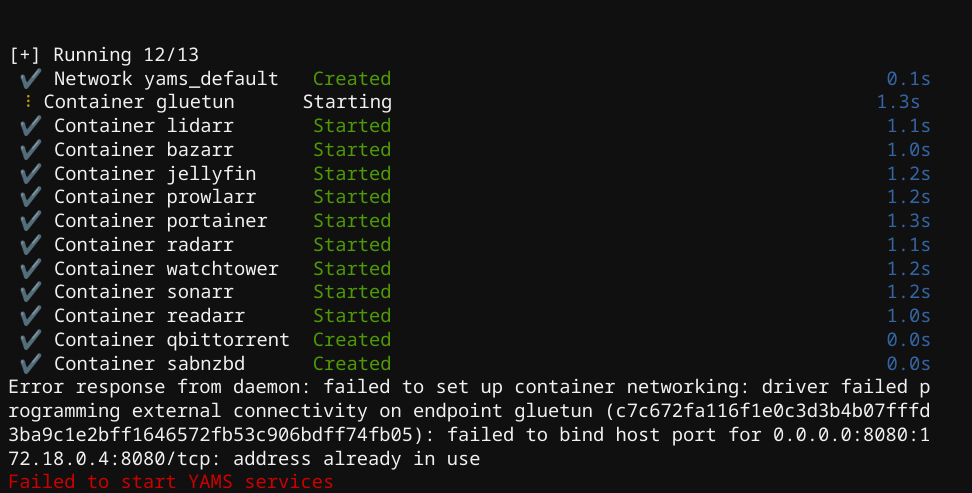
Task: Click the checkmark next to Container sabnzbd
Action: coord(29,364)
